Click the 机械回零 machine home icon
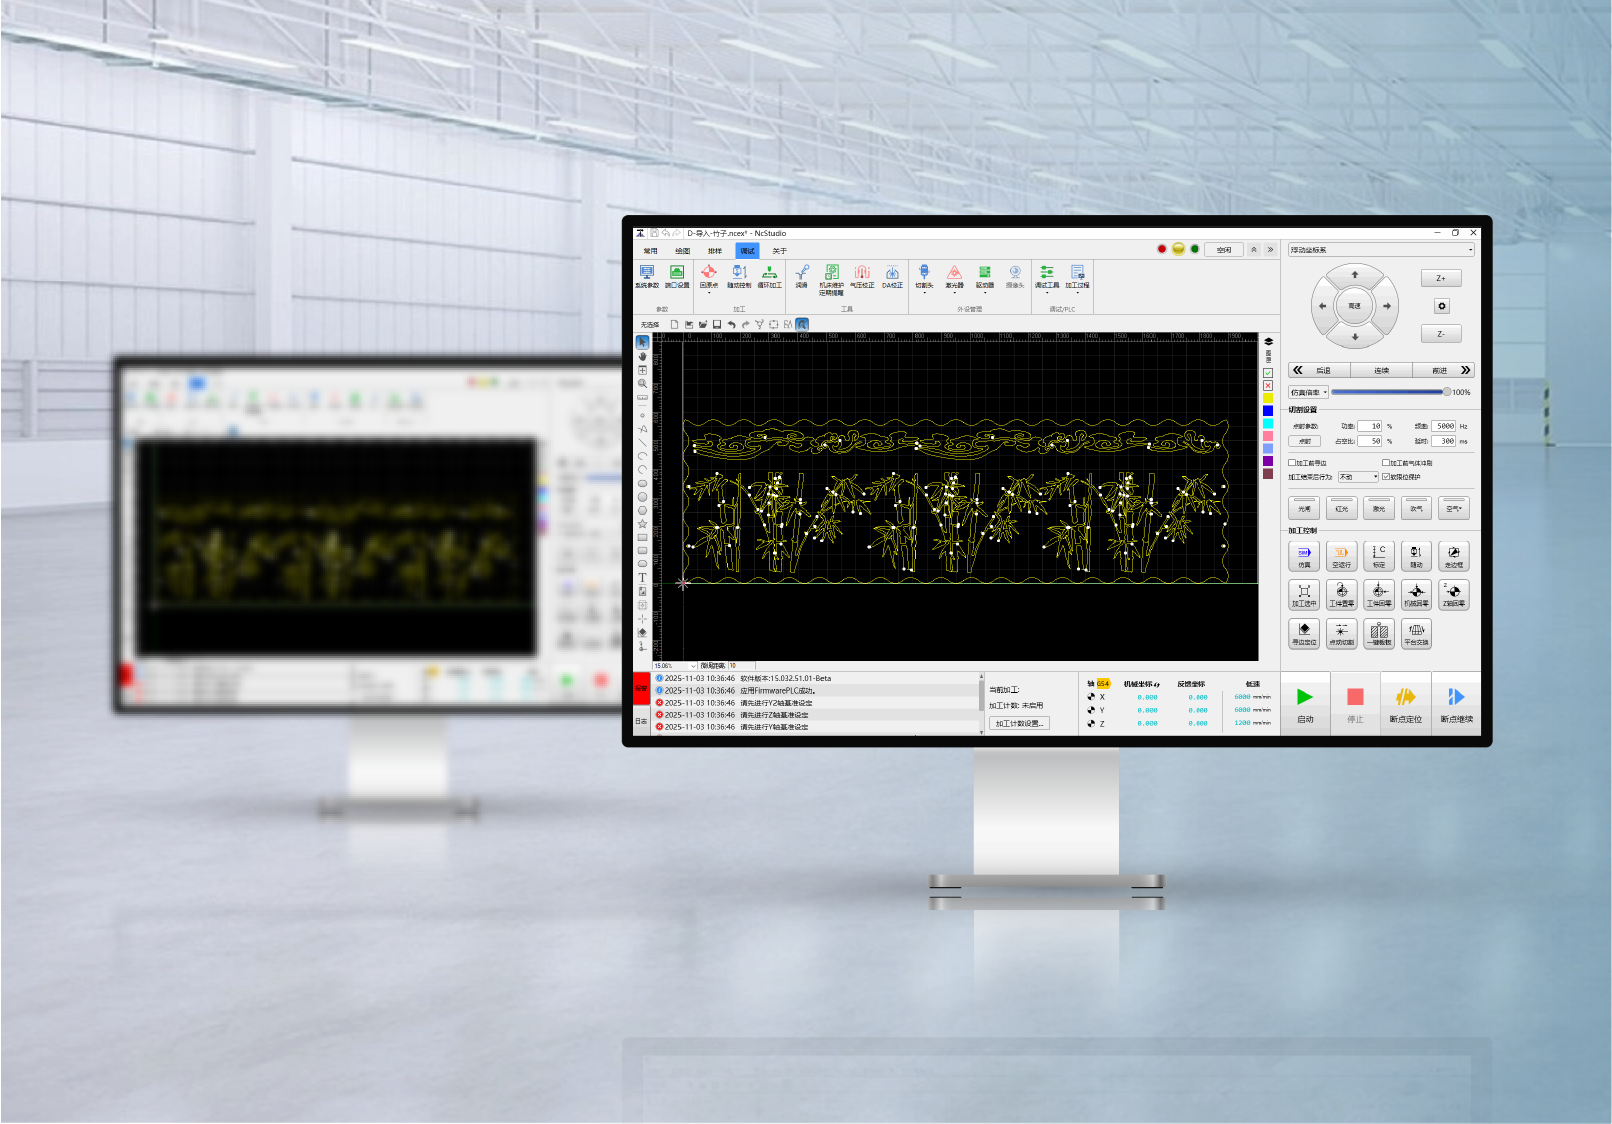This screenshot has height=1124, width=1612. (1416, 594)
